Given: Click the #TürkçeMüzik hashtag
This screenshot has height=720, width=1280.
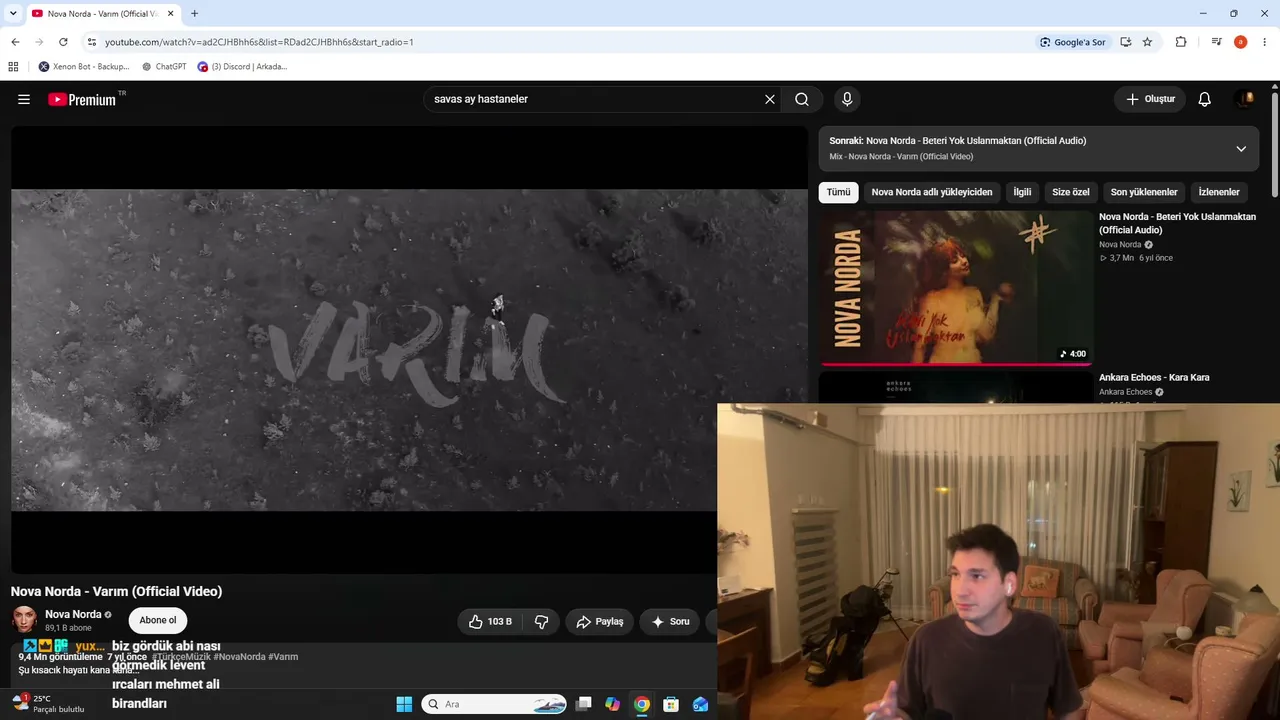Looking at the screenshot, I should point(181,657).
